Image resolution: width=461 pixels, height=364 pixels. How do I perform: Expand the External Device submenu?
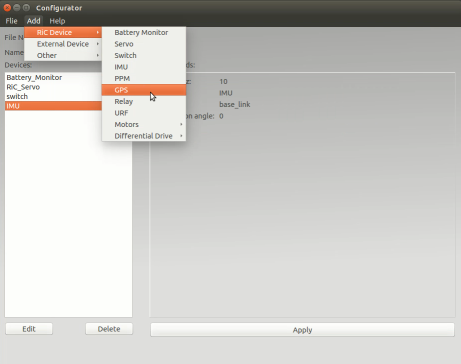(x=63, y=44)
